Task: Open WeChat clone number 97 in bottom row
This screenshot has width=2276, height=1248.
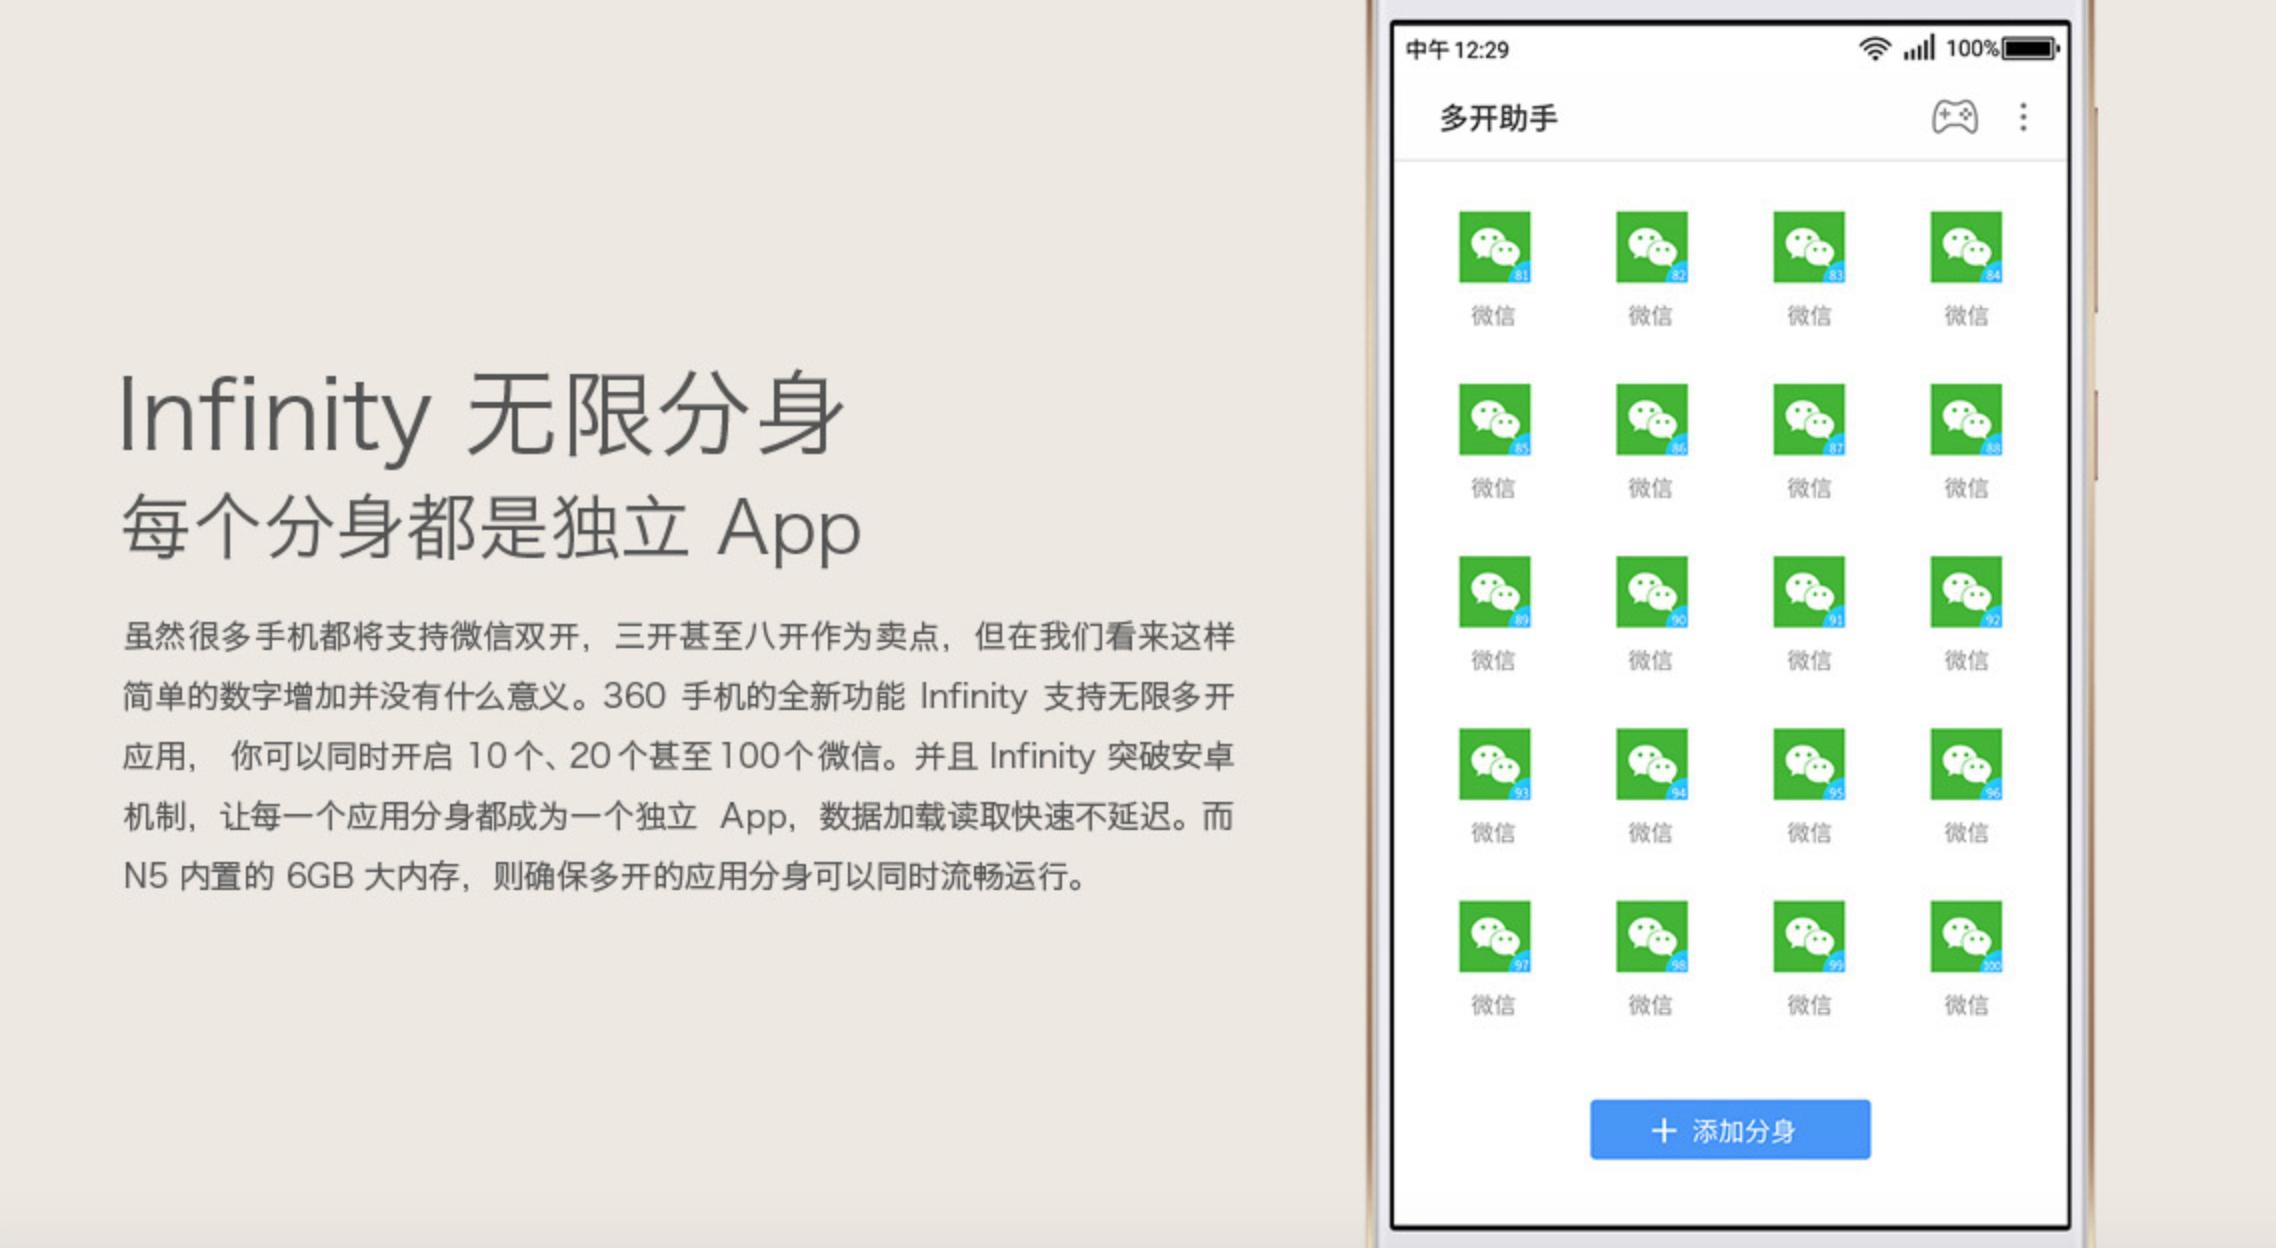Action: click(x=1497, y=938)
